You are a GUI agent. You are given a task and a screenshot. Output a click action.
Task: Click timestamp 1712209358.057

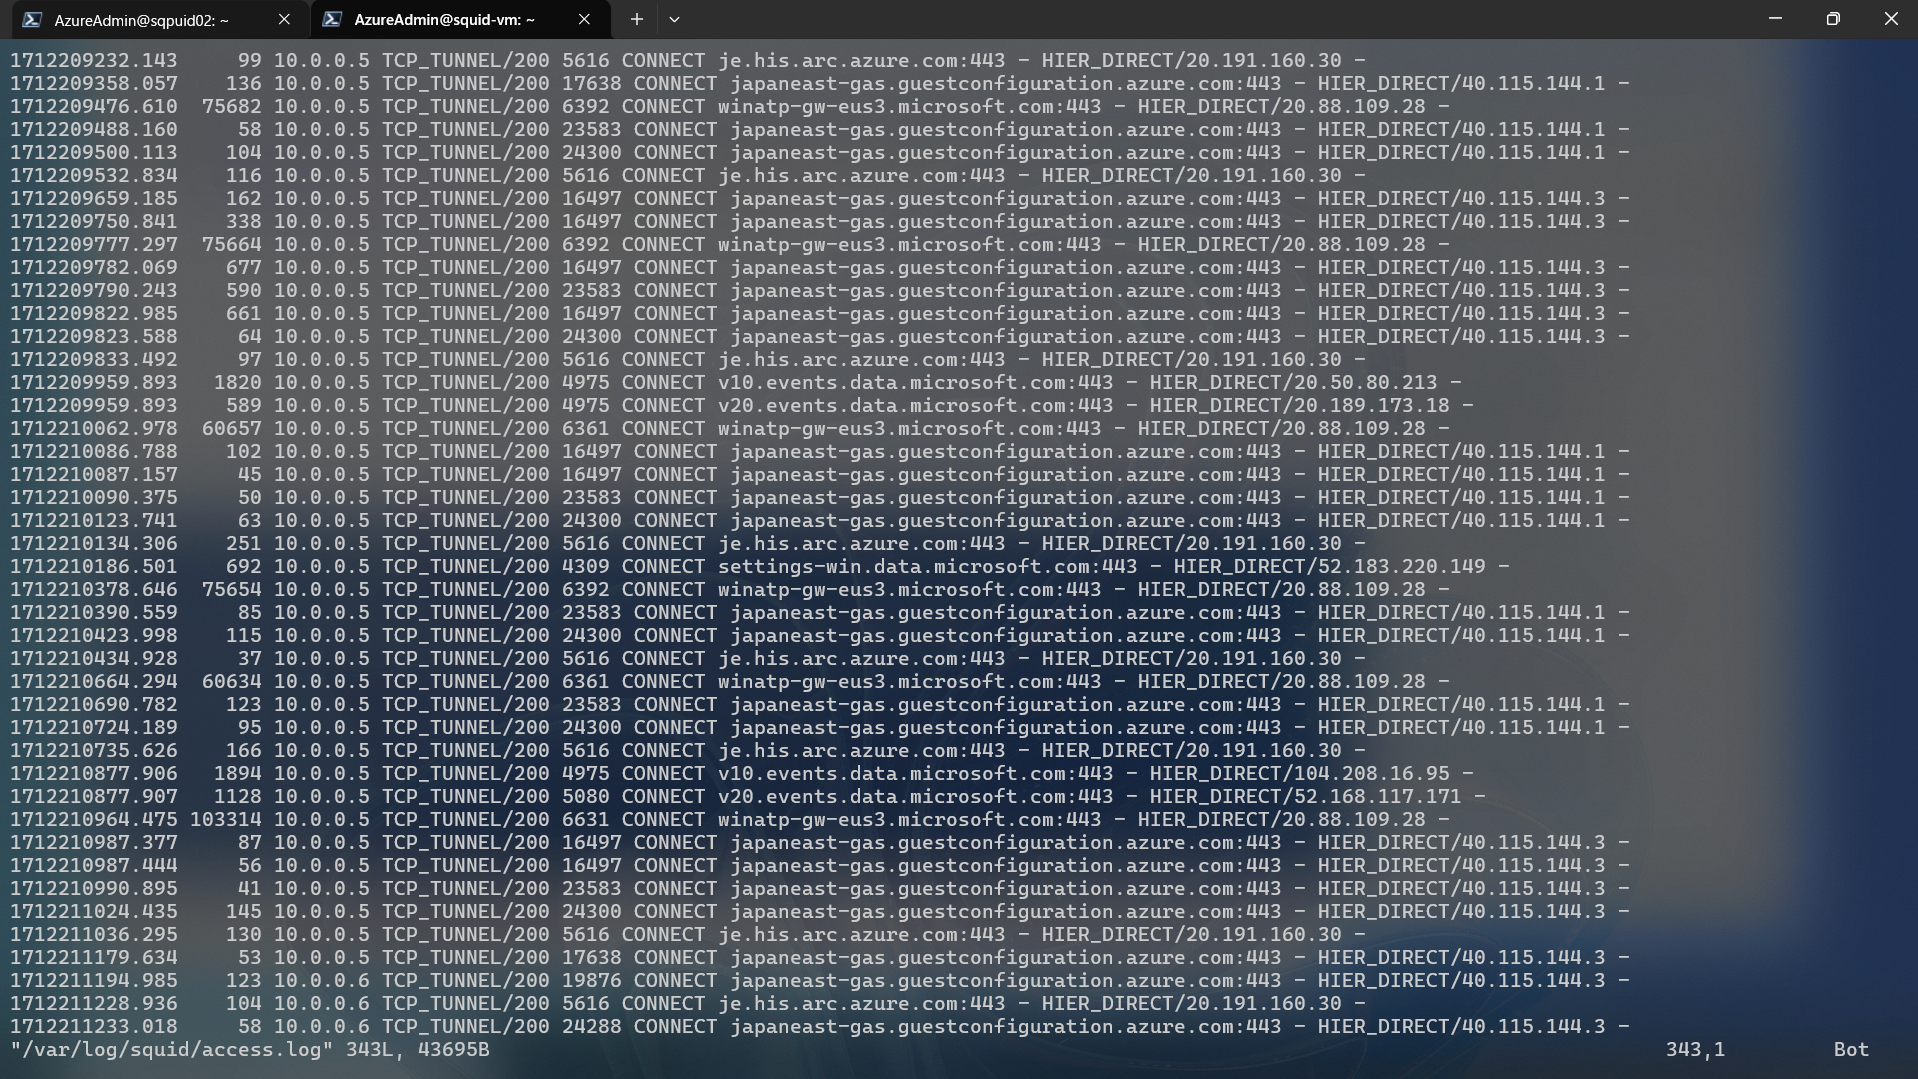(x=94, y=84)
